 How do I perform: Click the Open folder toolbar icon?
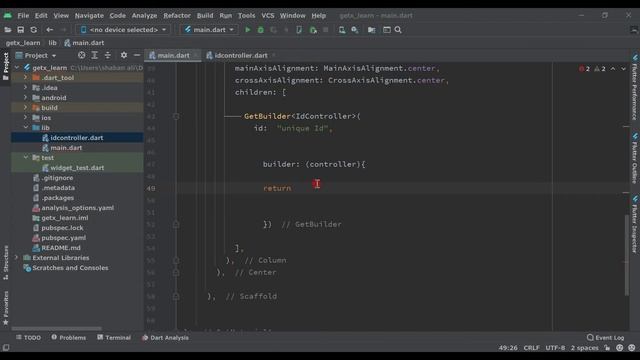[7, 30]
